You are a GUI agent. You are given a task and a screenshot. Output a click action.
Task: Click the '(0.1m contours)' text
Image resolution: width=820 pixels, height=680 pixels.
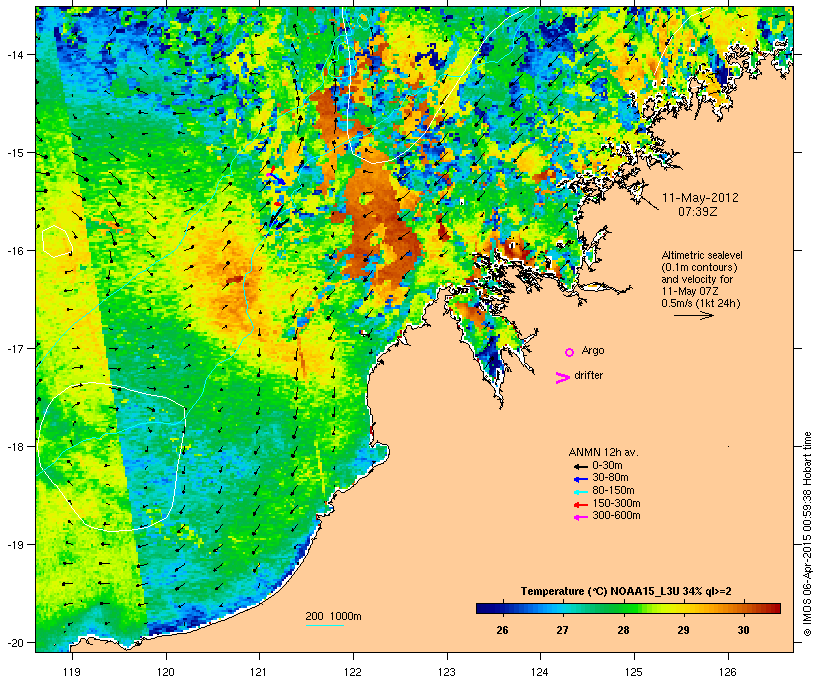pyautogui.click(x=699, y=267)
